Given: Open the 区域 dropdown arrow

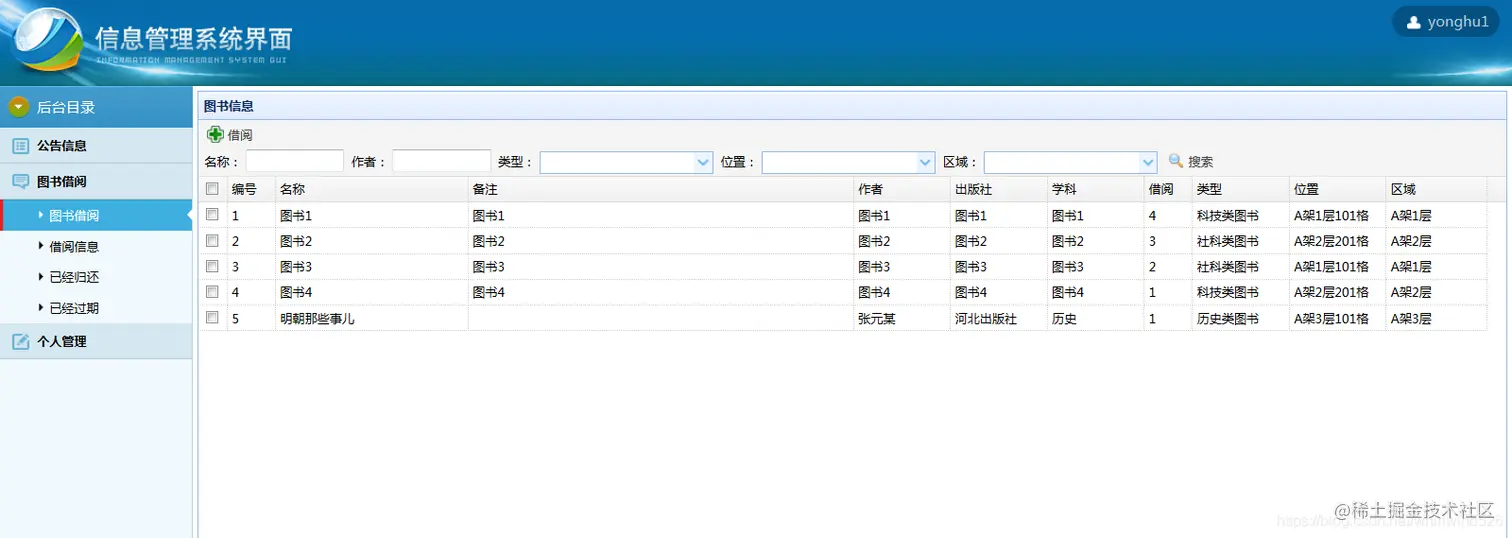Looking at the screenshot, I should point(1147,162).
